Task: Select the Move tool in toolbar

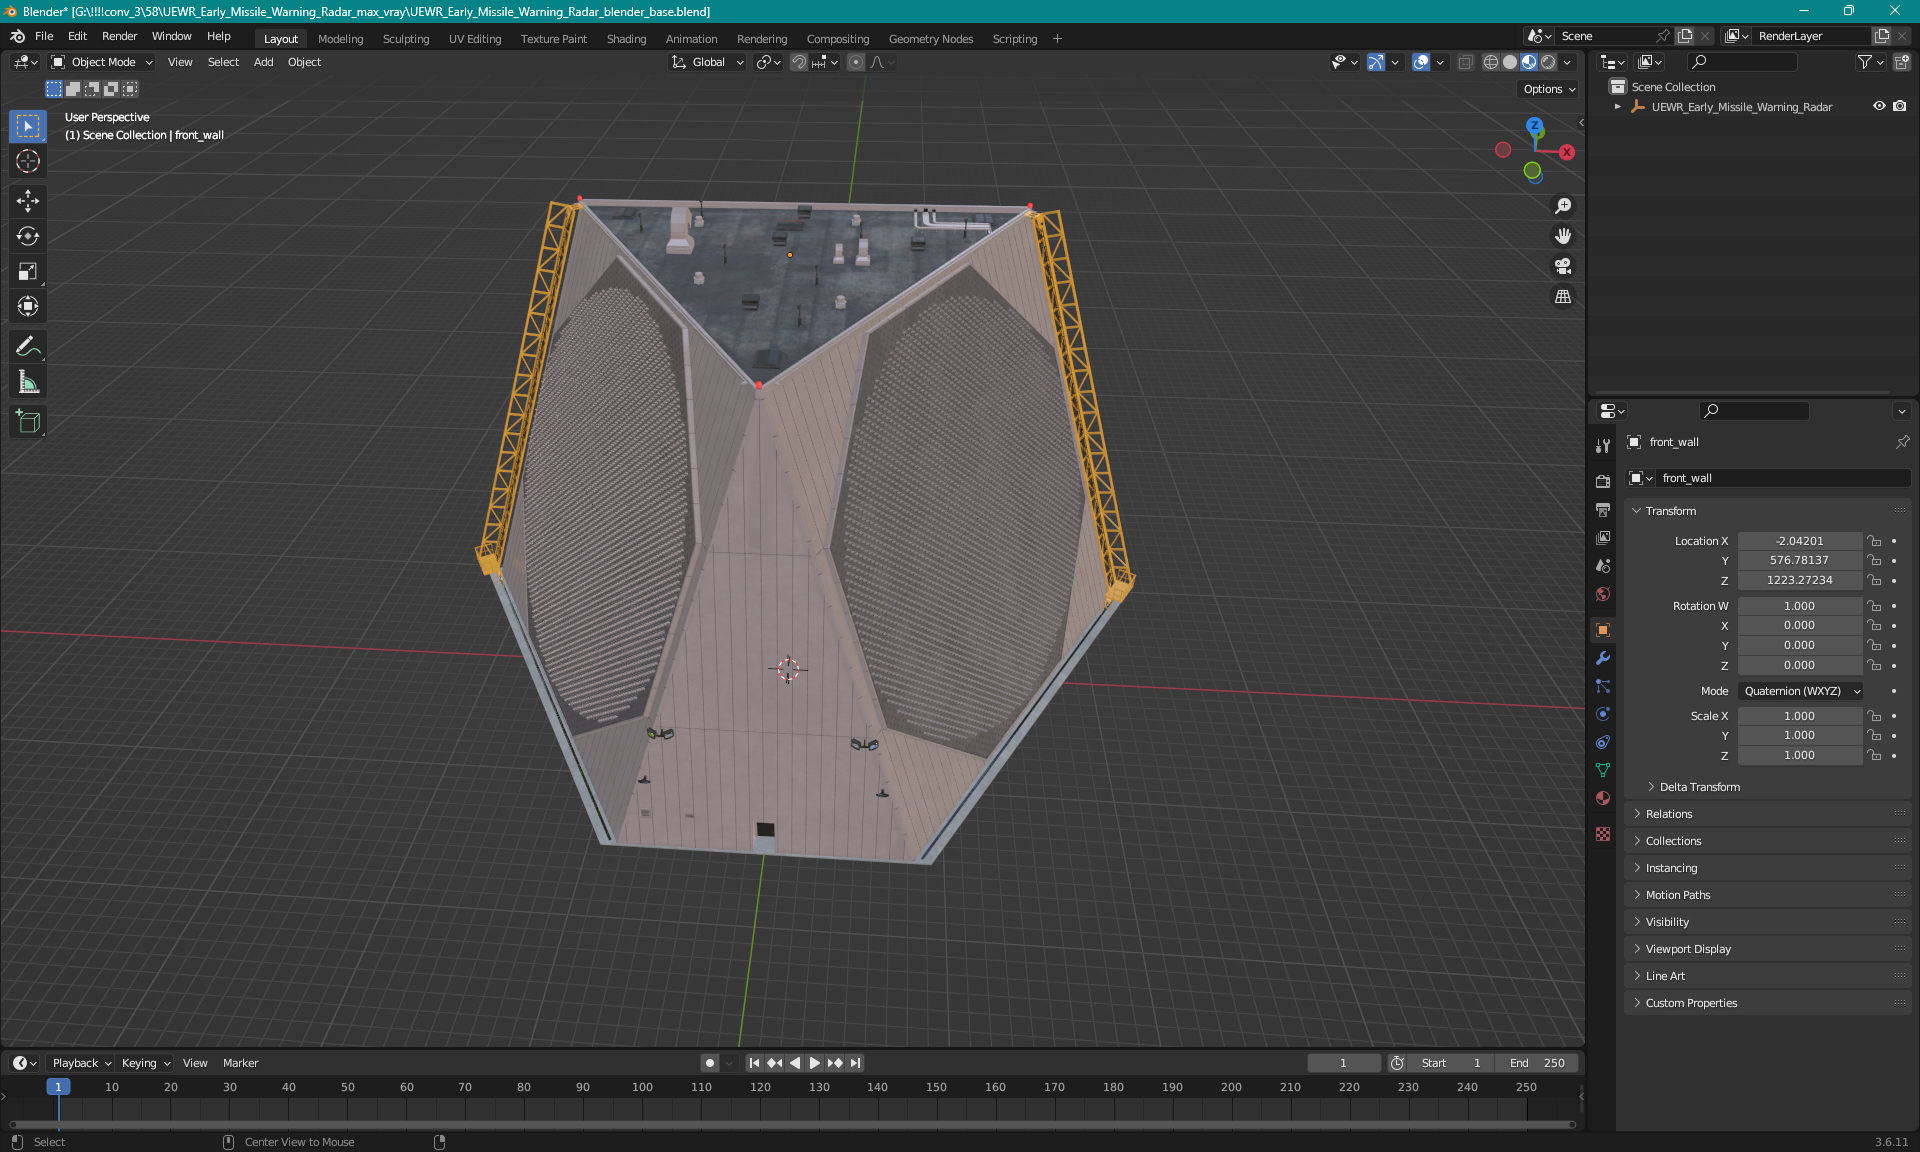Action: [x=28, y=201]
